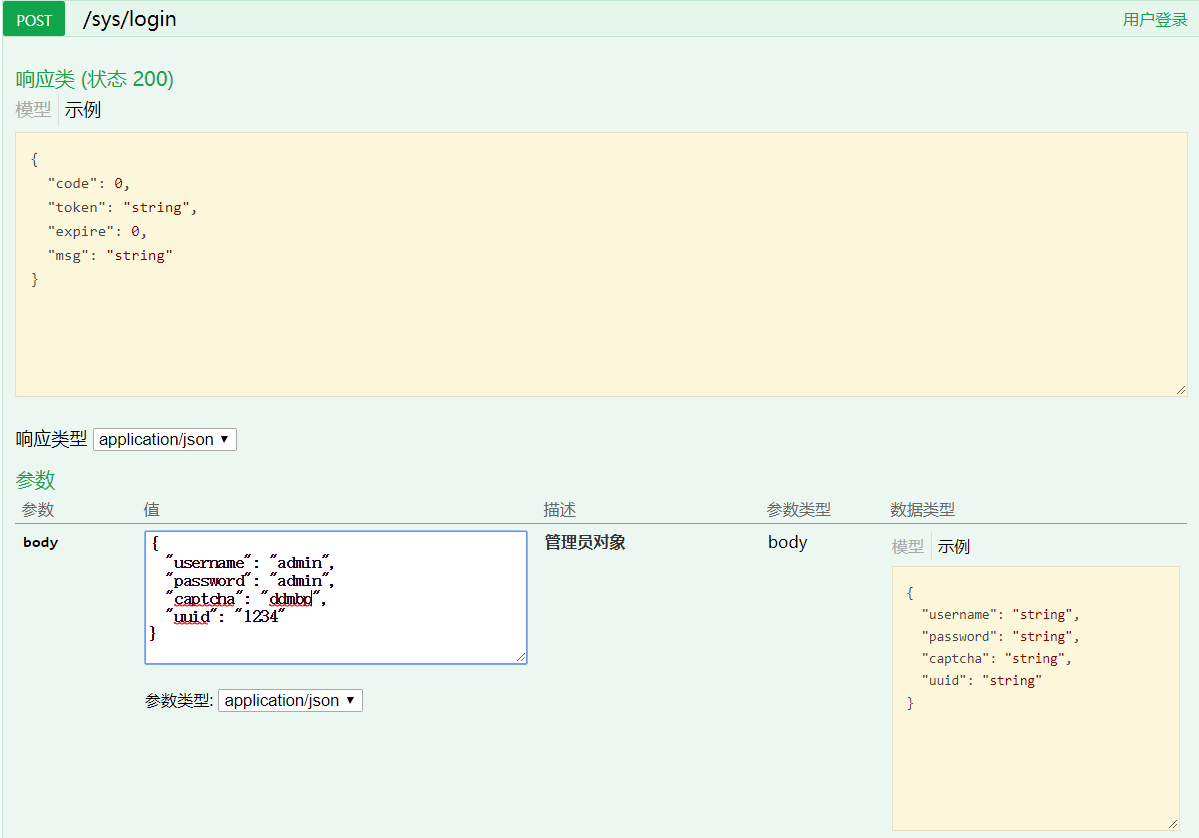
Task: Click the bold body parameter name
Action: pos(40,542)
